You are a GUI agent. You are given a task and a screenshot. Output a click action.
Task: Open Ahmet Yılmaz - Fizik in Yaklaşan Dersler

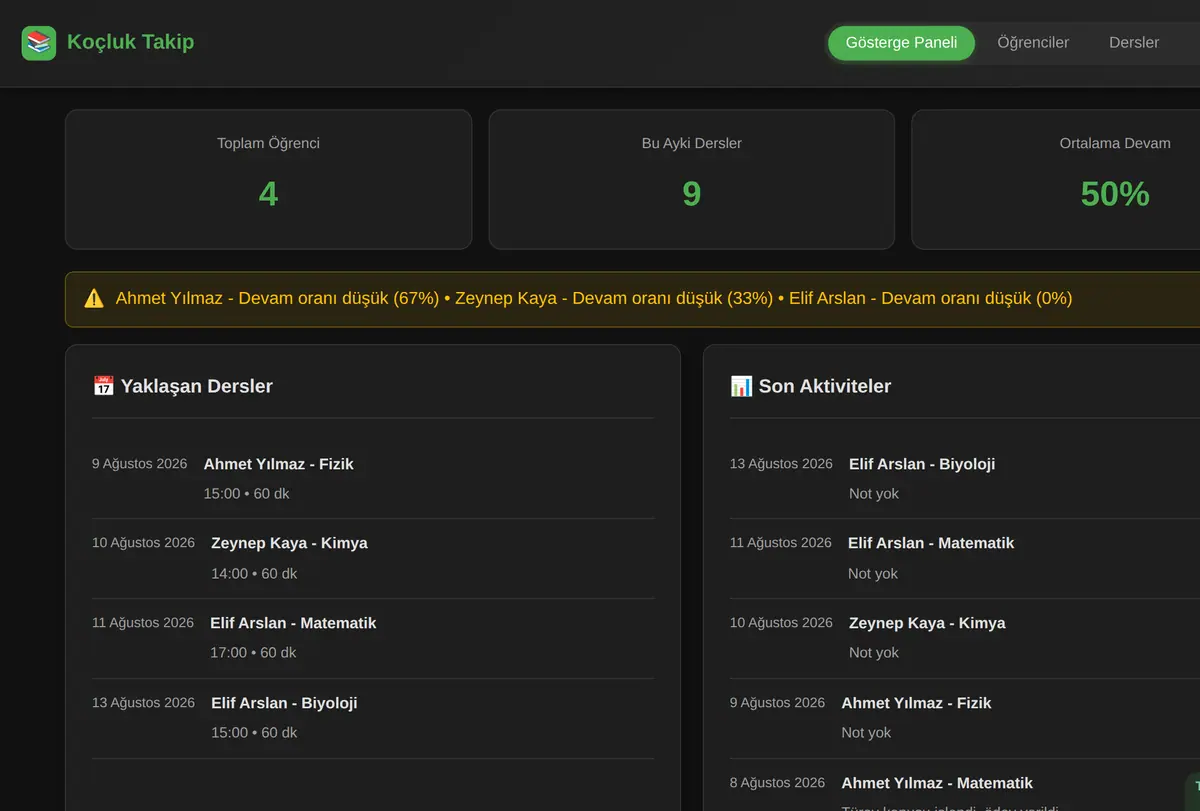278,464
